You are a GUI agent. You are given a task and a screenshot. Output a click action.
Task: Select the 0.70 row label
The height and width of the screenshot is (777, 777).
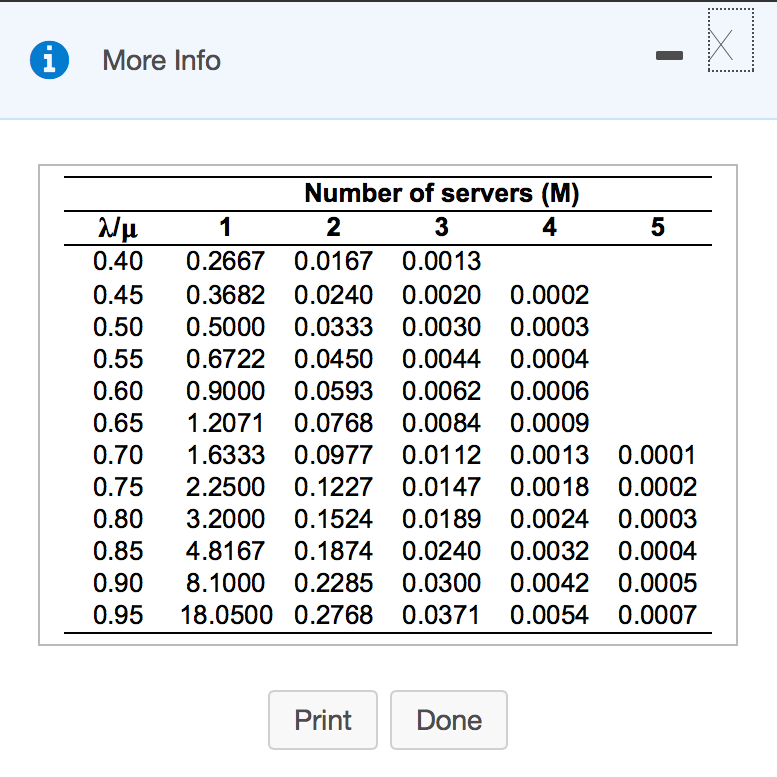click(117, 455)
